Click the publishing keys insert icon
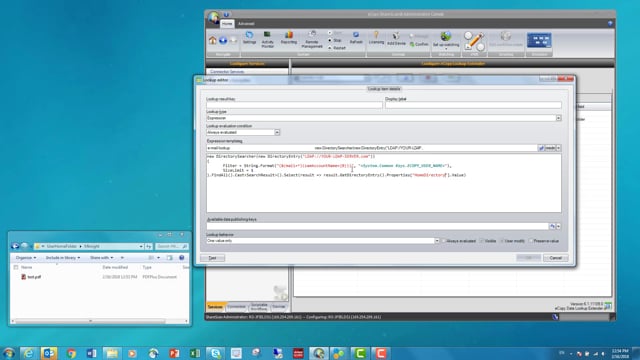The height and width of the screenshot is (360, 640). coord(552,226)
